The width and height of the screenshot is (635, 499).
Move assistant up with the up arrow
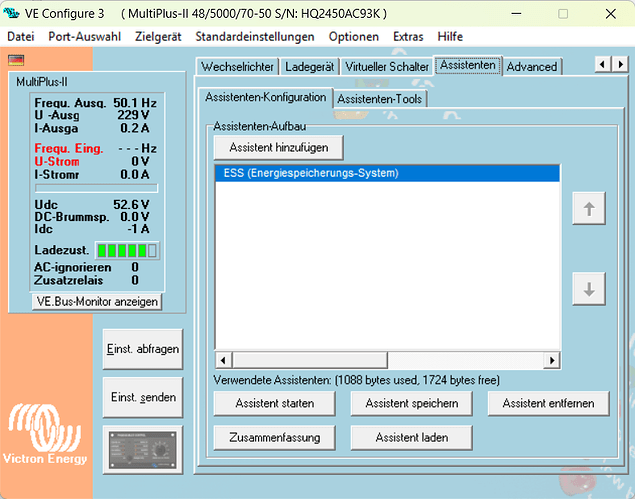pyautogui.click(x=589, y=209)
